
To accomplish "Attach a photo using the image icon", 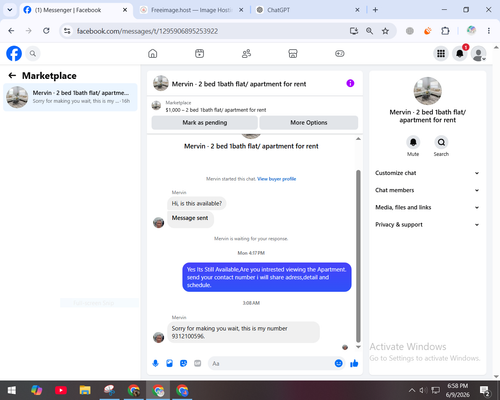I will (169, 363).
